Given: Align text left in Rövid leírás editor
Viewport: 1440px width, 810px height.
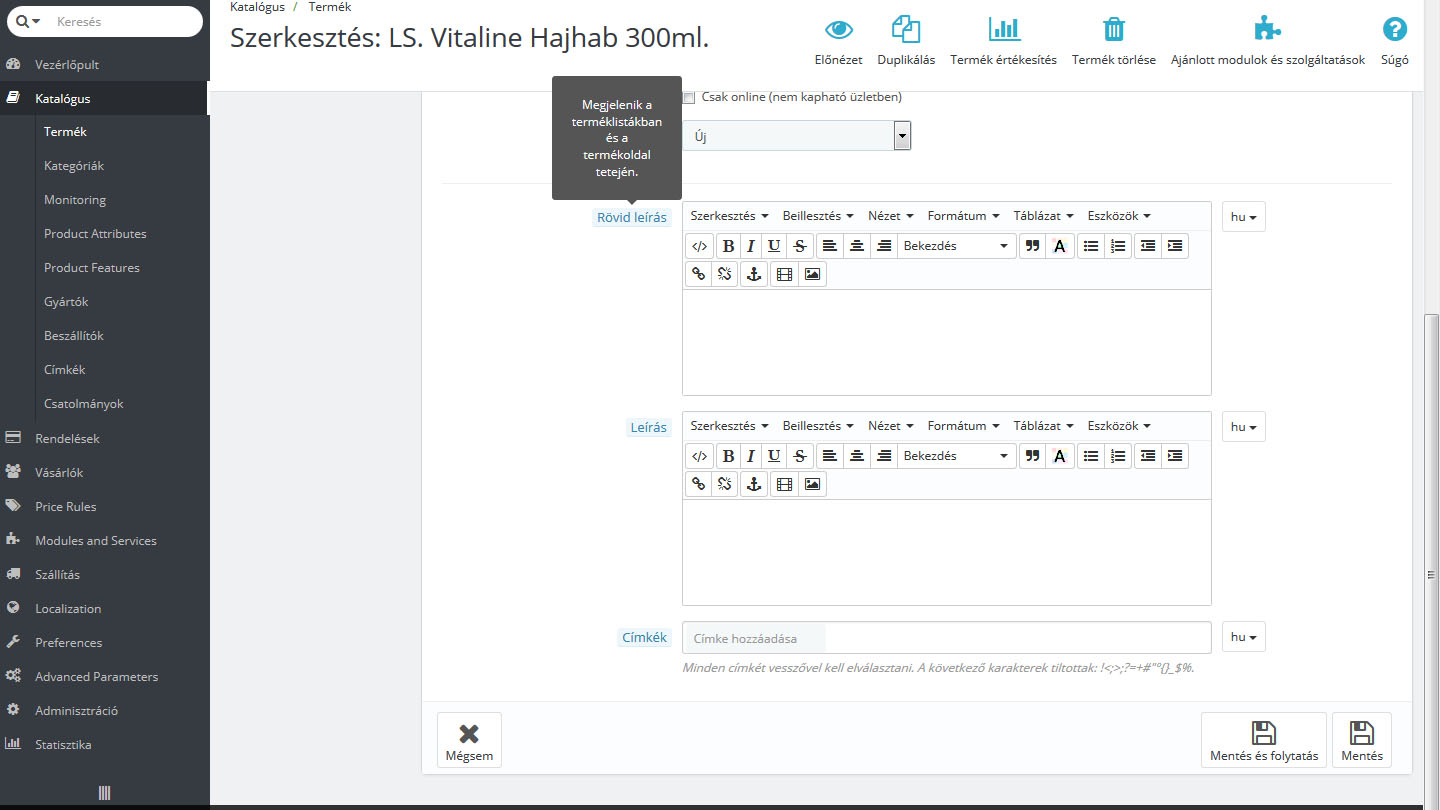Looking at the screenshot, I should (x=829, y=246).
